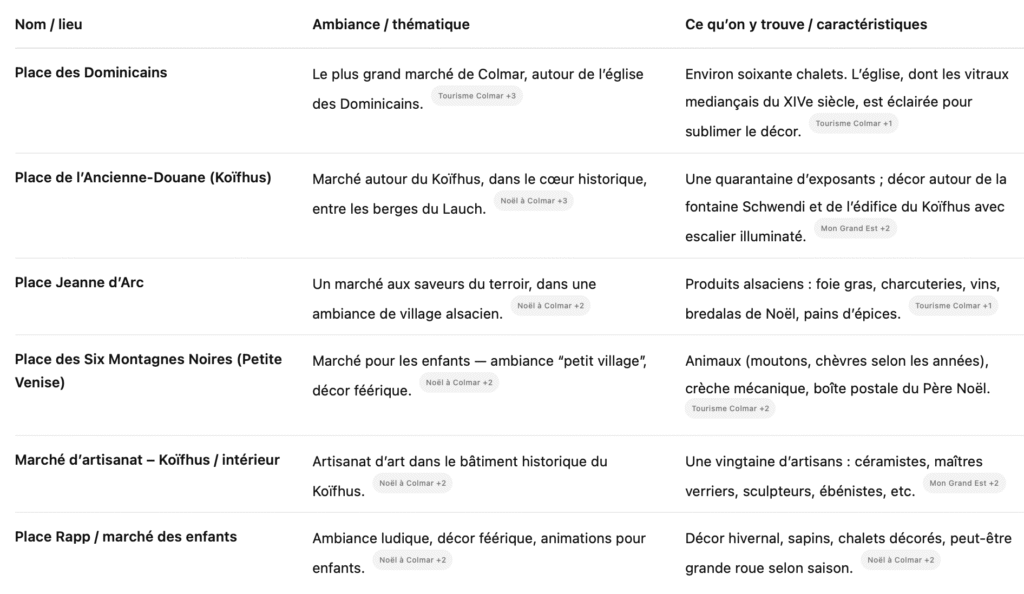Image resolution: width=1024 pixels, height=594 pixels.
Task: Click 'Ce qu'on y trouve / caractéristiques' header
Action: point(806,24)
